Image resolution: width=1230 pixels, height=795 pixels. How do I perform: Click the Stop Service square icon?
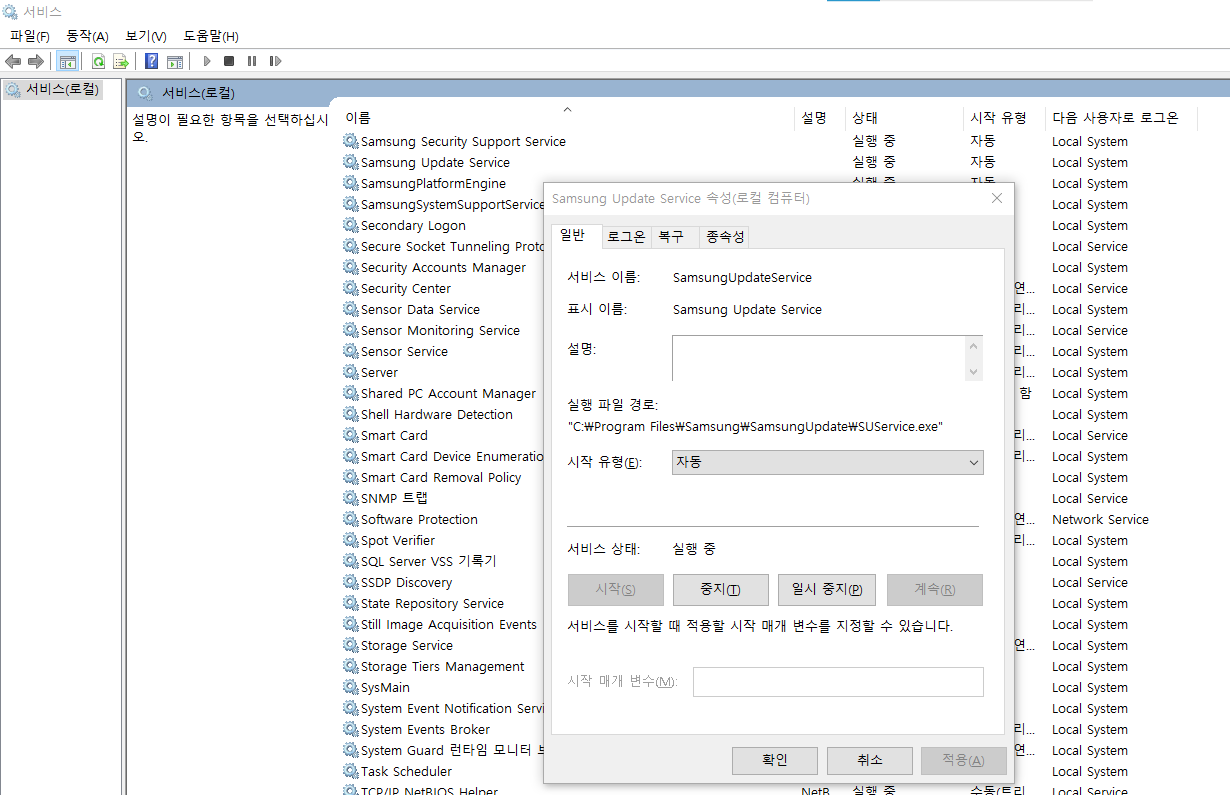[x=229, y=61]
